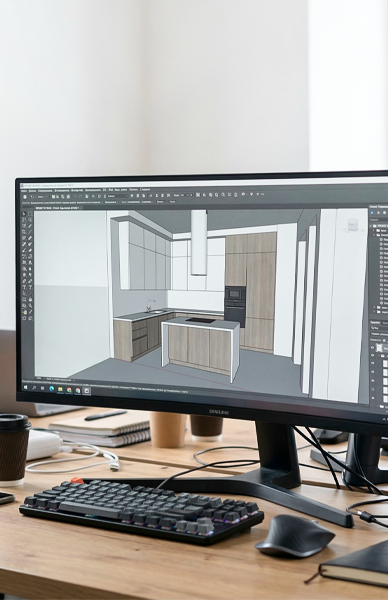This screenshot has height=600, width=388.
Task: Click the magnifier zoom icon in the top toolbar
Action: [223, 194]
